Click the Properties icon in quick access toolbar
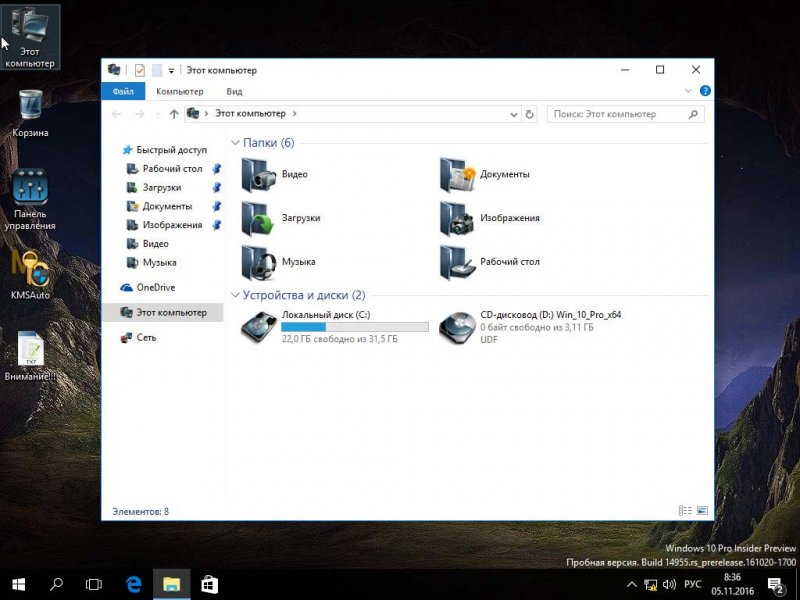The image size is (800, 600). (139, 70)
